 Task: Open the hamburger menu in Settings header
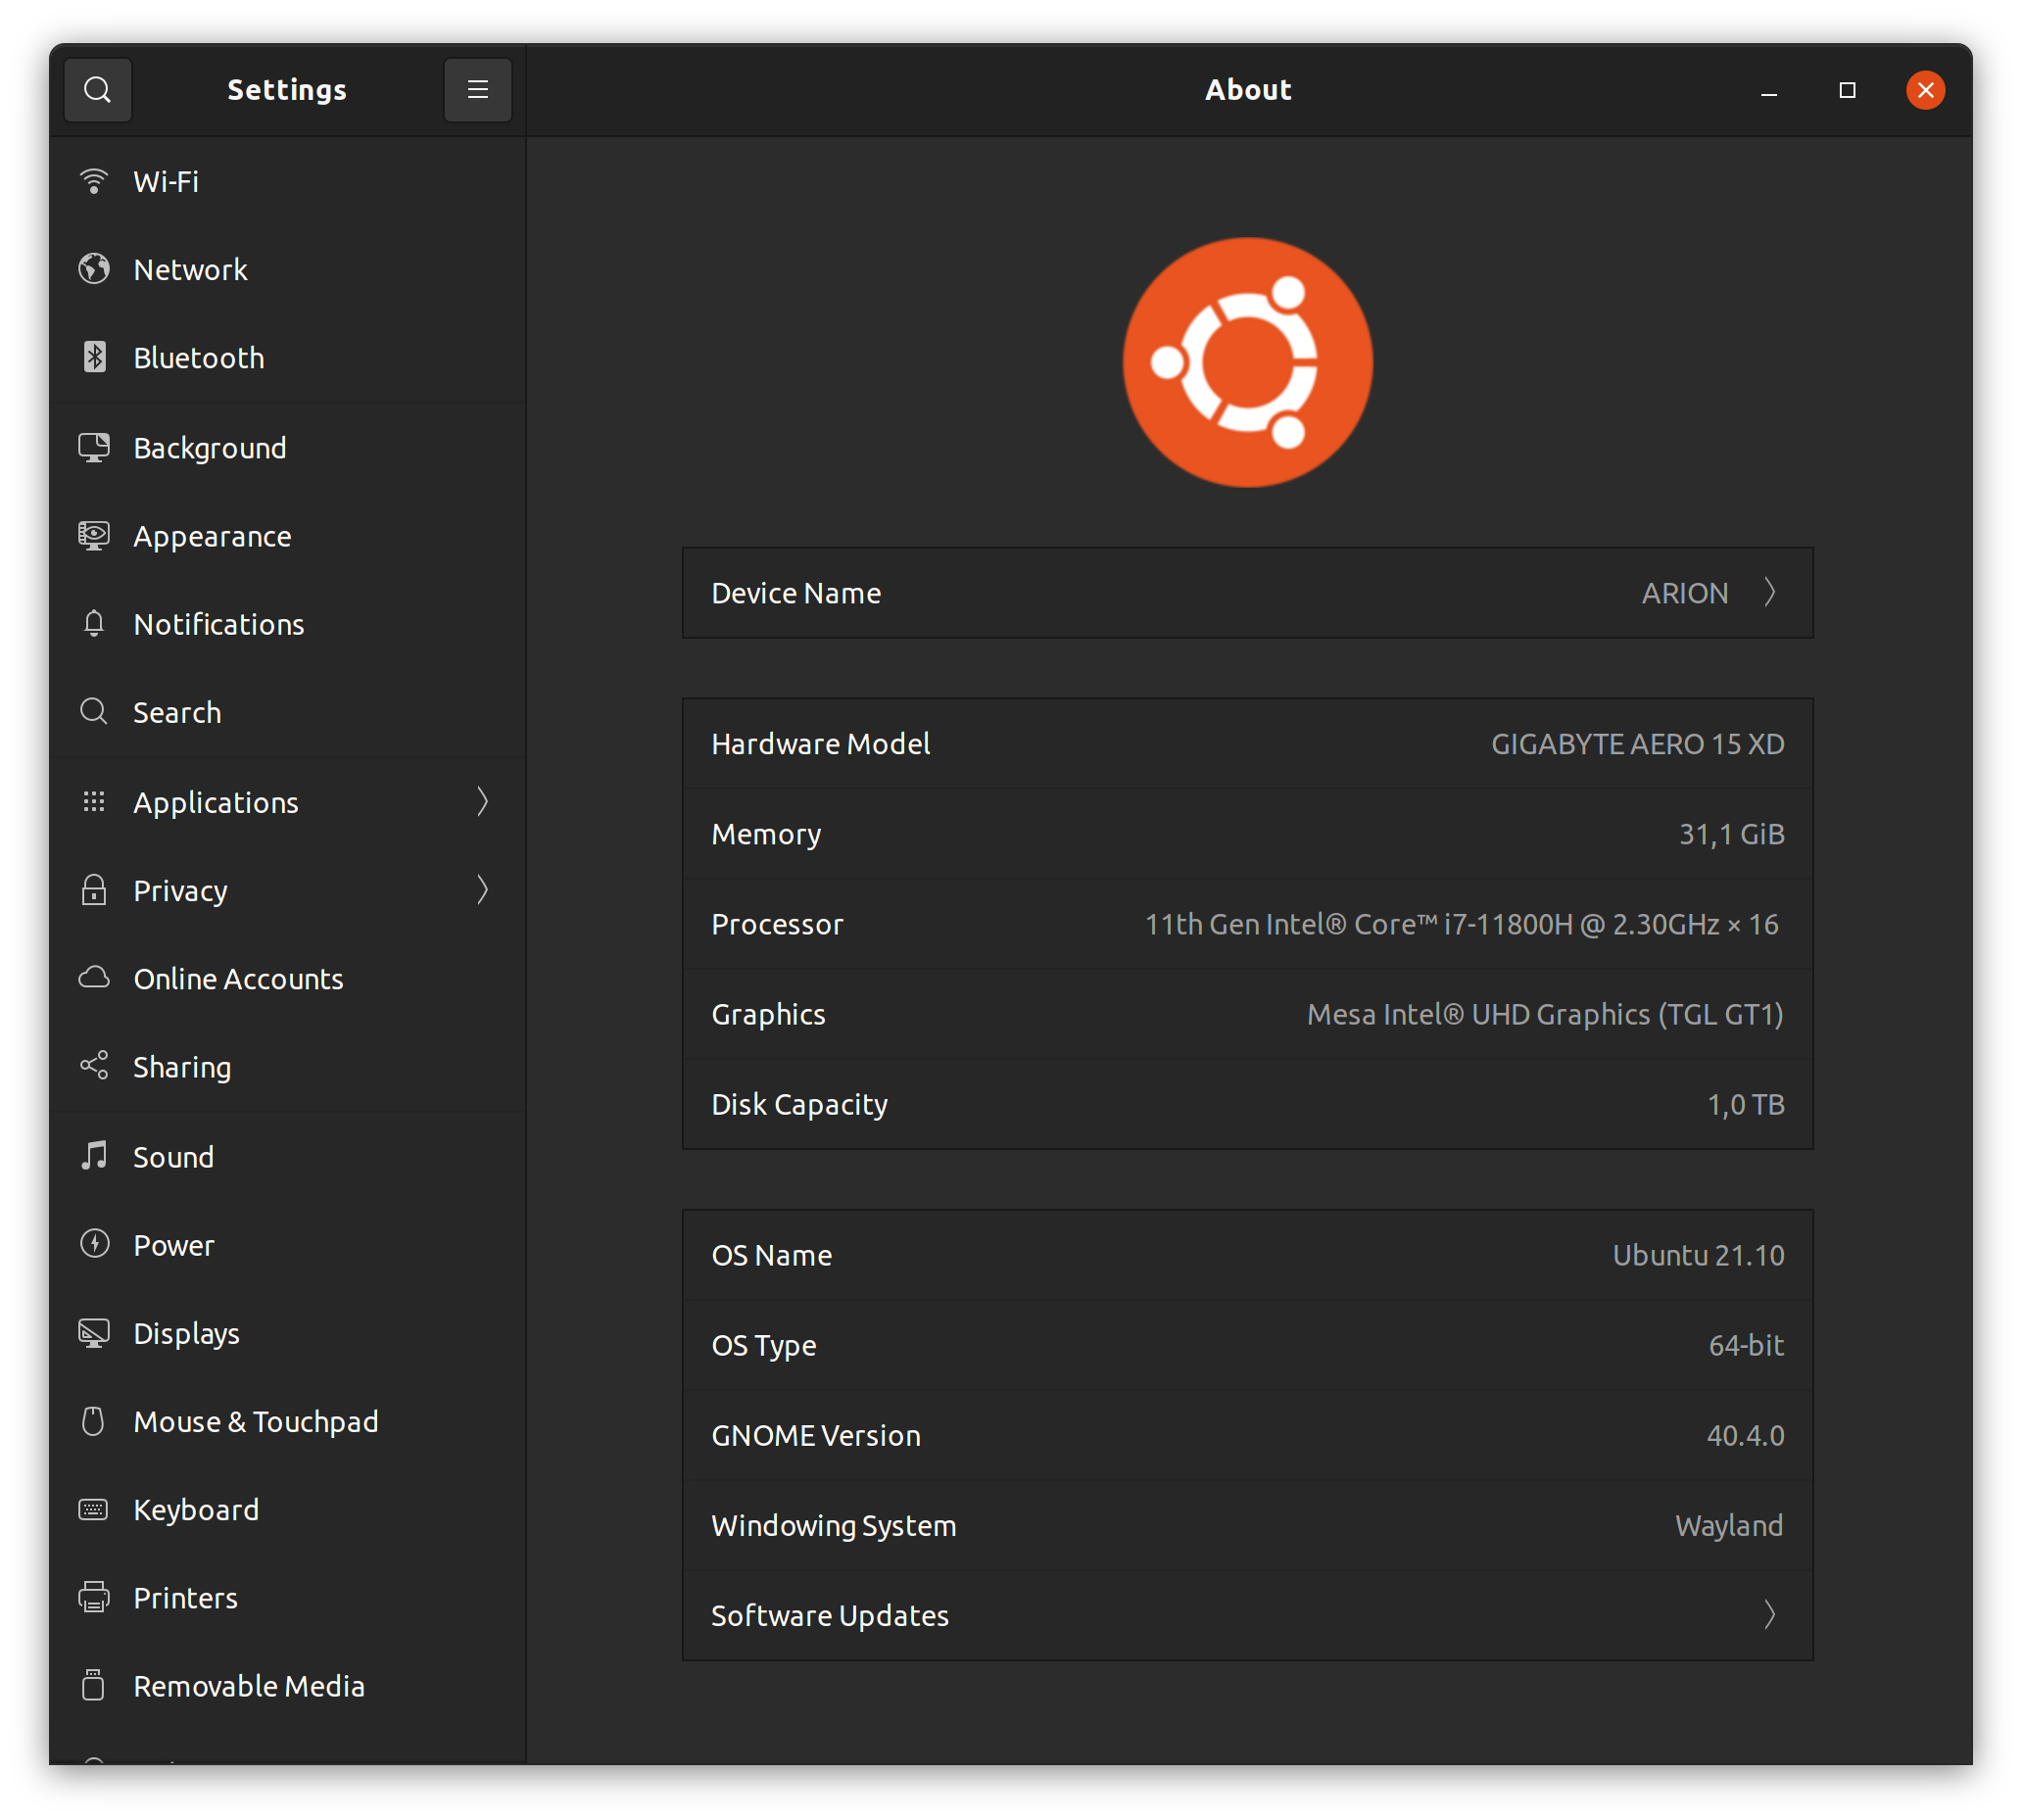[478, 90]
